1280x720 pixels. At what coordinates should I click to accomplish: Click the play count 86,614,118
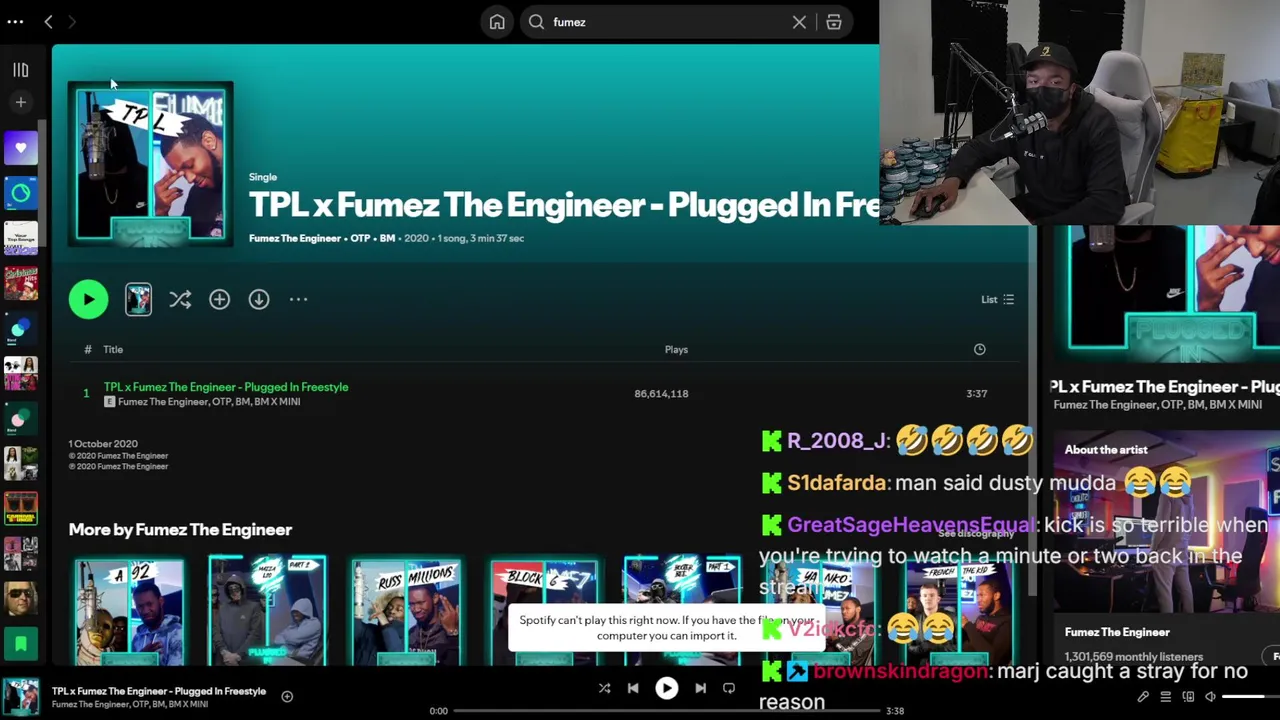[x=661, y=393]
